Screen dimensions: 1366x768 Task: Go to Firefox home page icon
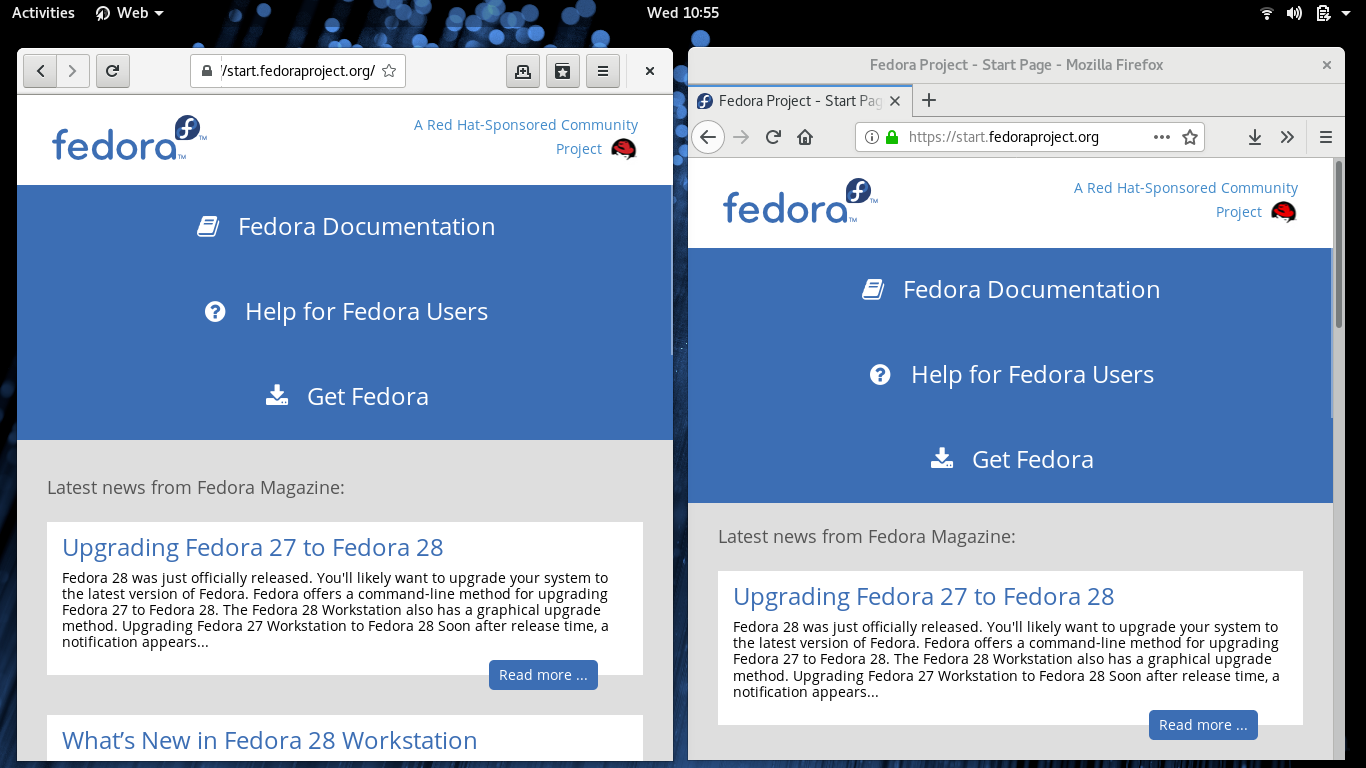tap(805, 137)
